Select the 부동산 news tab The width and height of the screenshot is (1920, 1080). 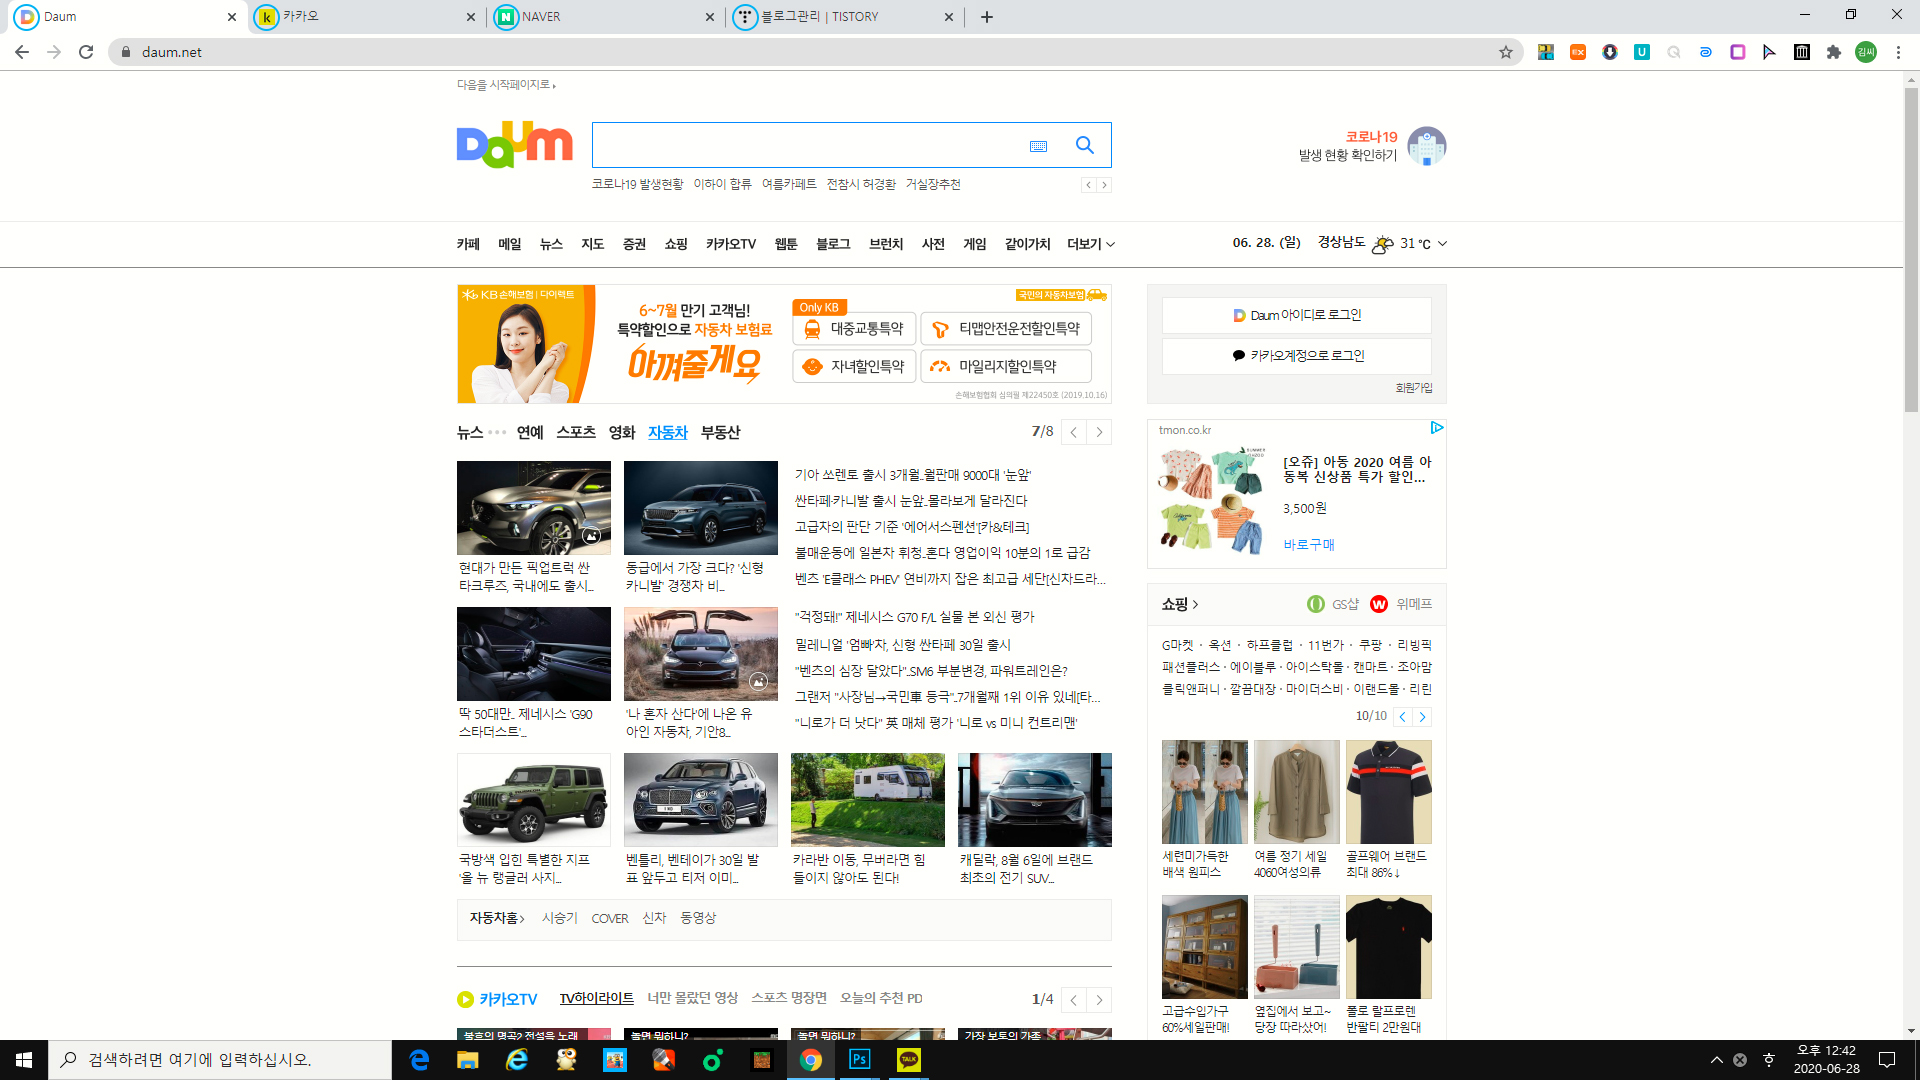coord(720,433)
